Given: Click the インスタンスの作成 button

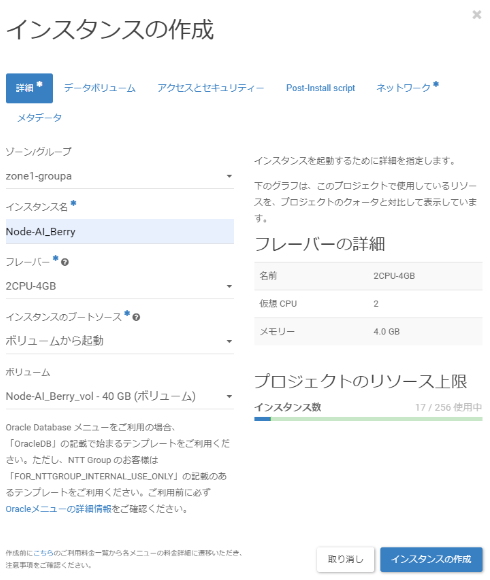Looking at the screenshot, I should click(x=431, y=559).
